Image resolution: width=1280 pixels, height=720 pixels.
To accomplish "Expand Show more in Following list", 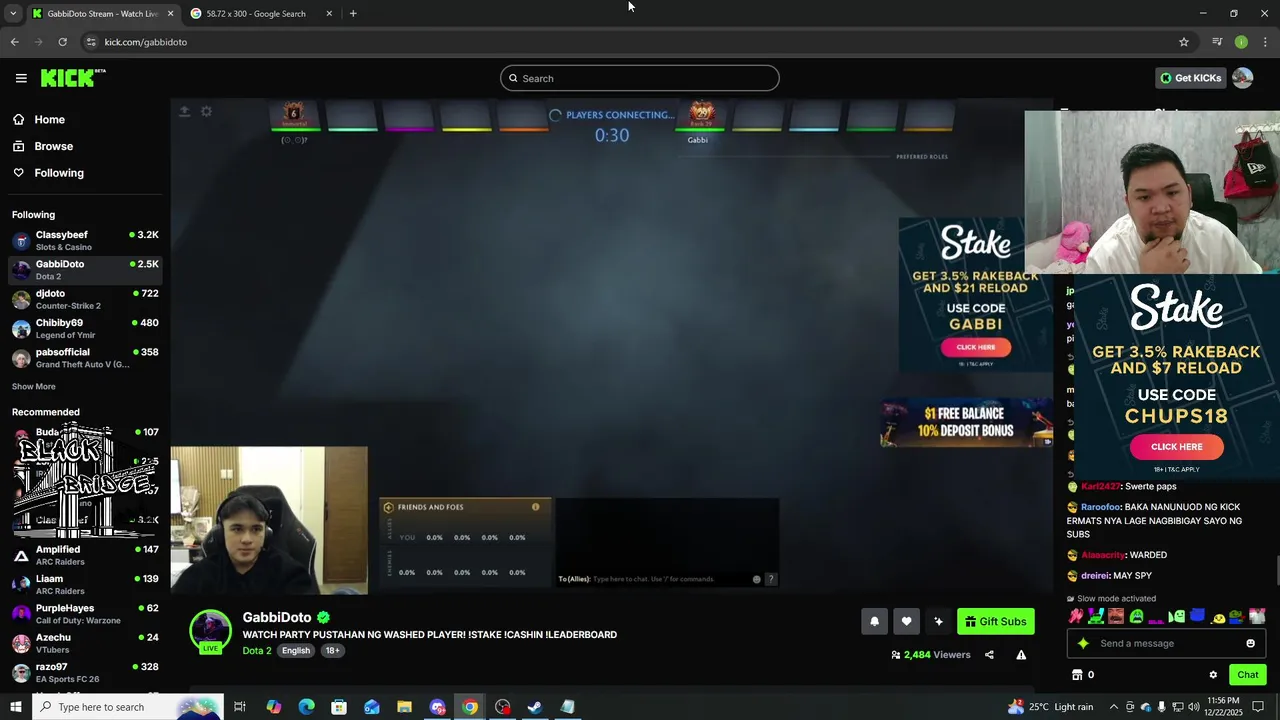I will (x=34, y=386).
